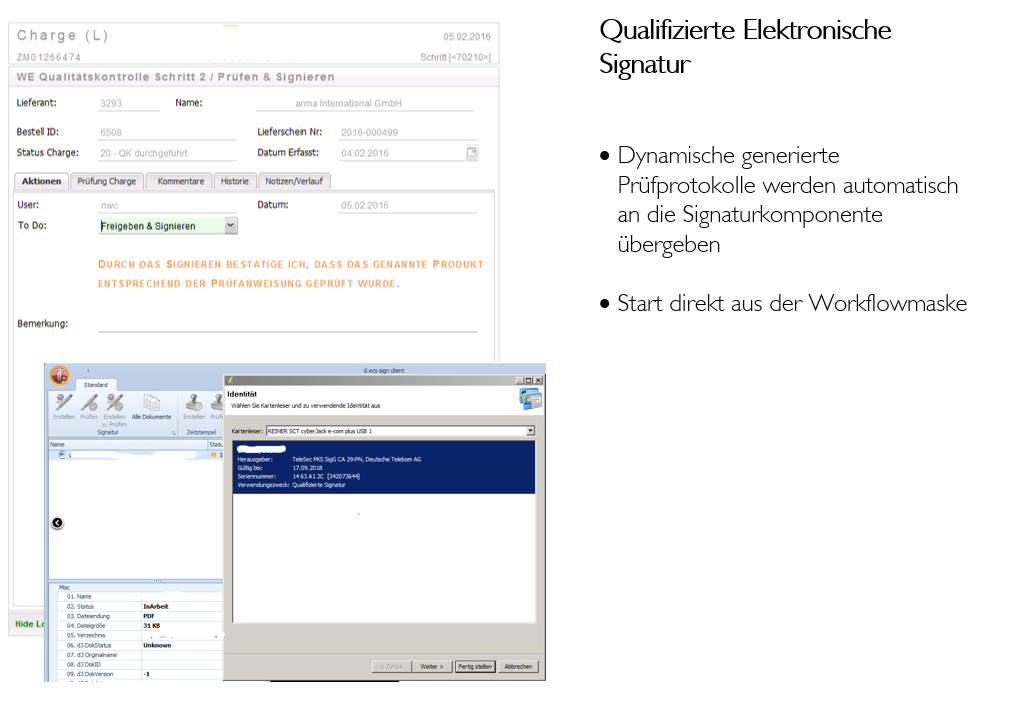This screenshot has height=705, width=1016.
Task: Click Signatur Erstellen pen icon
Action: (64, 402)
